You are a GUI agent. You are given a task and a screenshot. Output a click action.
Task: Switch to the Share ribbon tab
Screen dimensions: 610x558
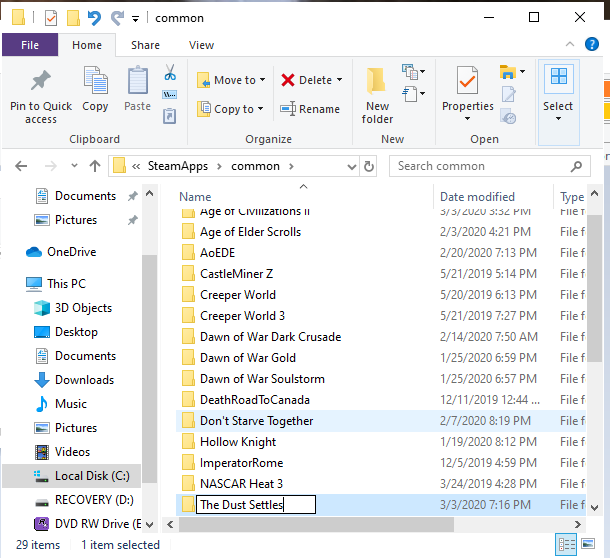pos(145,45)
